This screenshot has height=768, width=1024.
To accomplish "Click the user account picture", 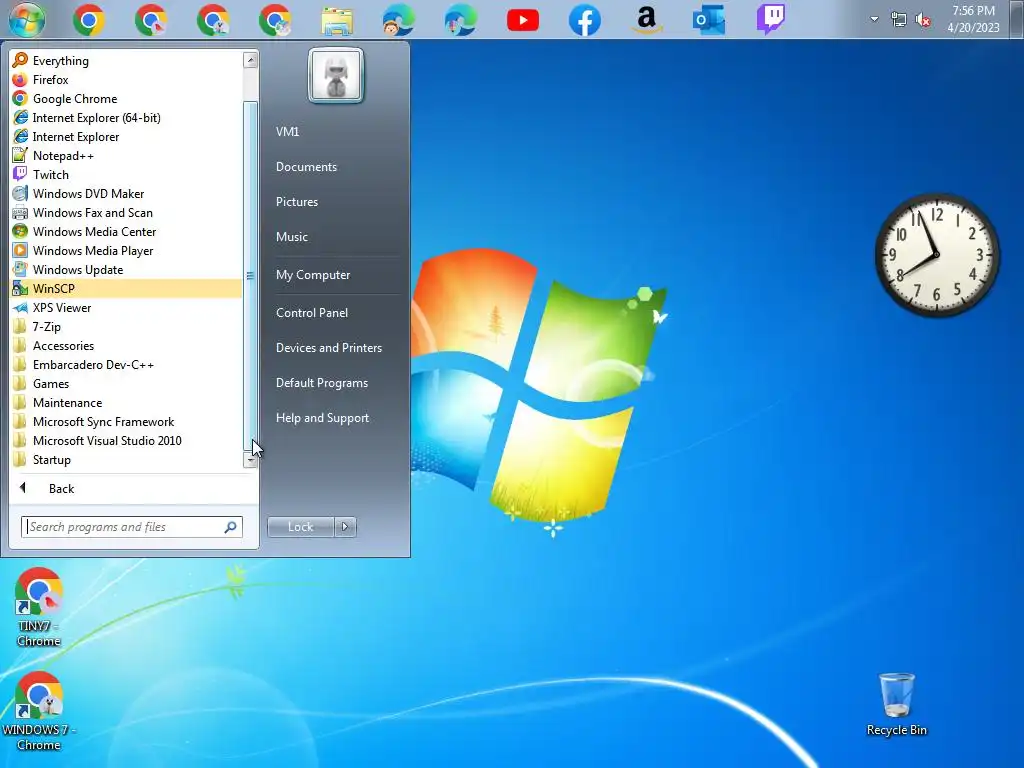I will (336, 76).
